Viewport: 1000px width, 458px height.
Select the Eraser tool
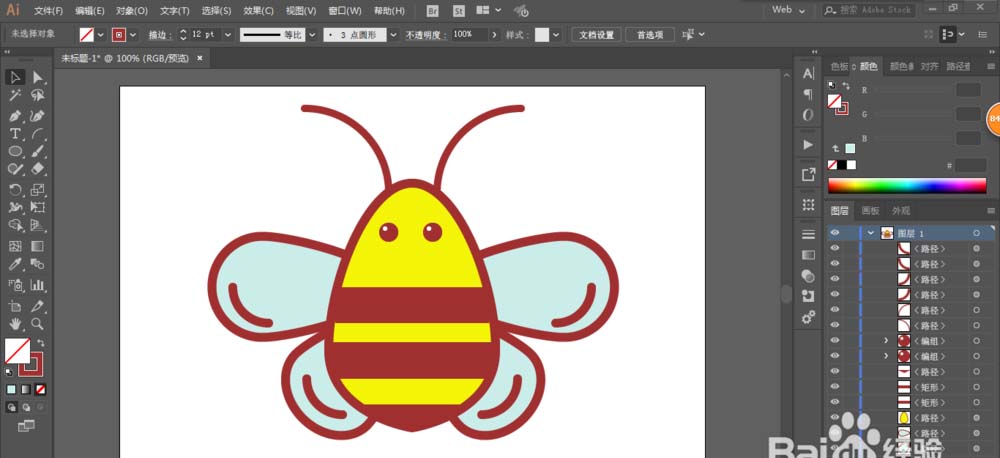click(x=38, y=169)
